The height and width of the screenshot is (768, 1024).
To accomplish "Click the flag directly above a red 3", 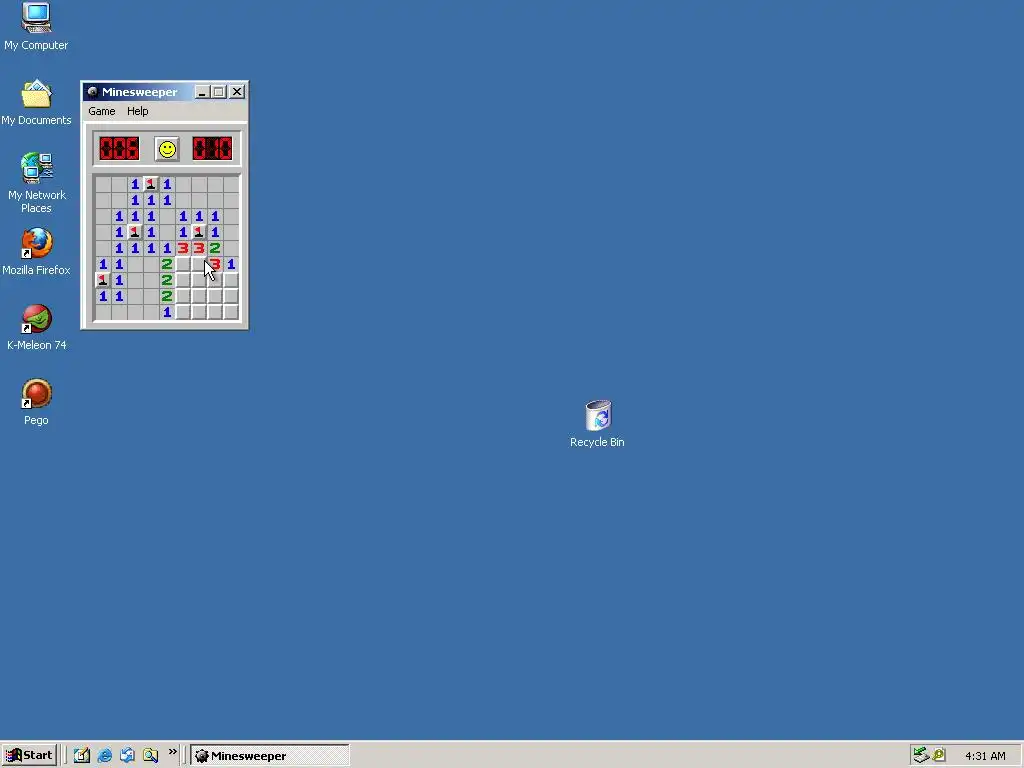I will [199, 232].
